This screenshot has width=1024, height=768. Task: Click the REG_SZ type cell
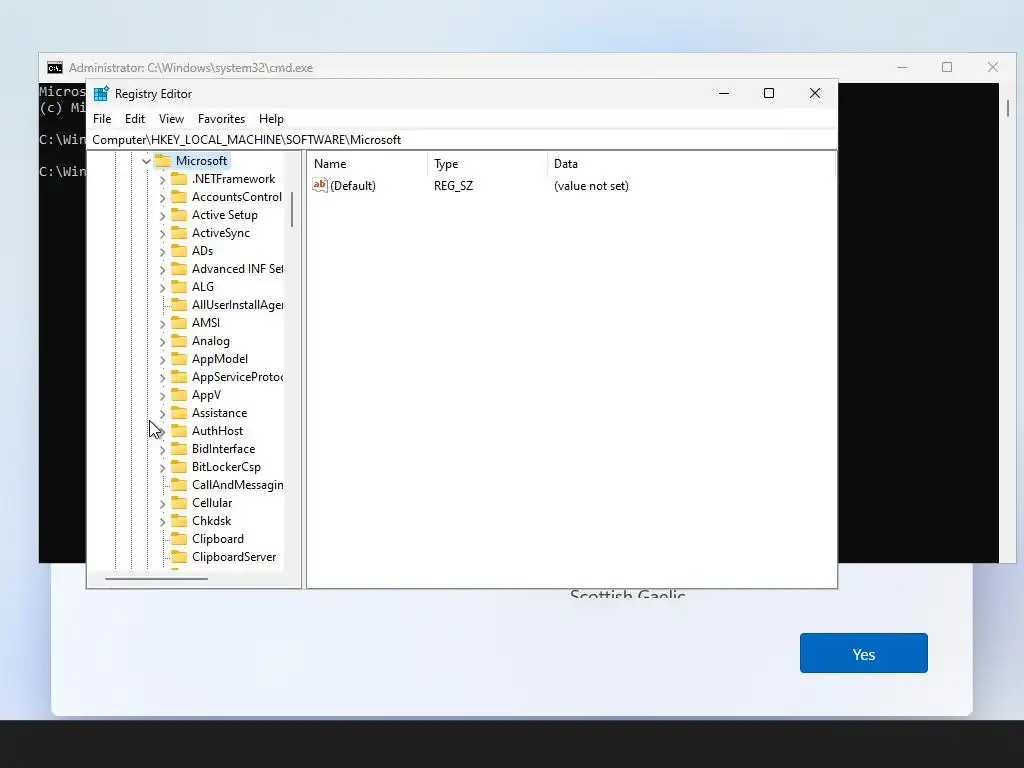pyautogui.click(x=453, y=186)
